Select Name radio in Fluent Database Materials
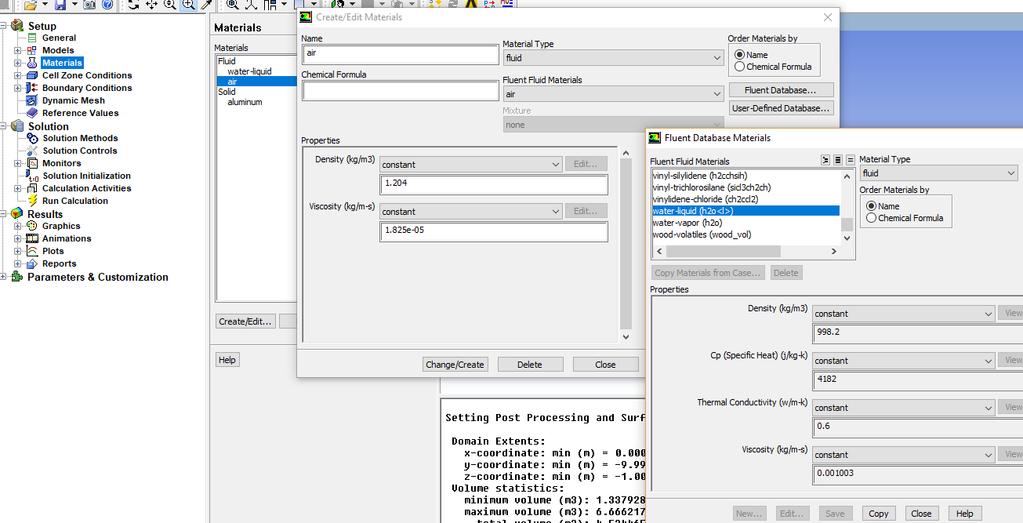This screenshot has width=1023, height=523. tap(871, 206)
